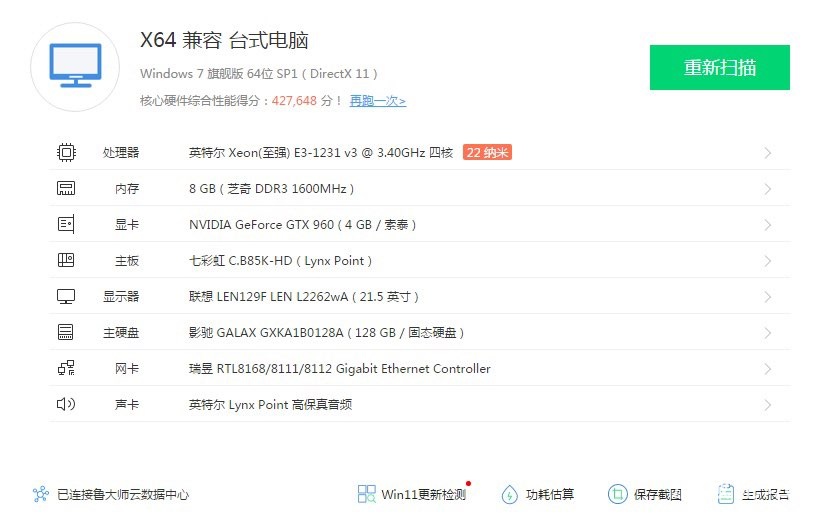Viewport: 820px width, 530px height.
Task: Click the cloud data center molecule icon
Action: pos(41,494)
